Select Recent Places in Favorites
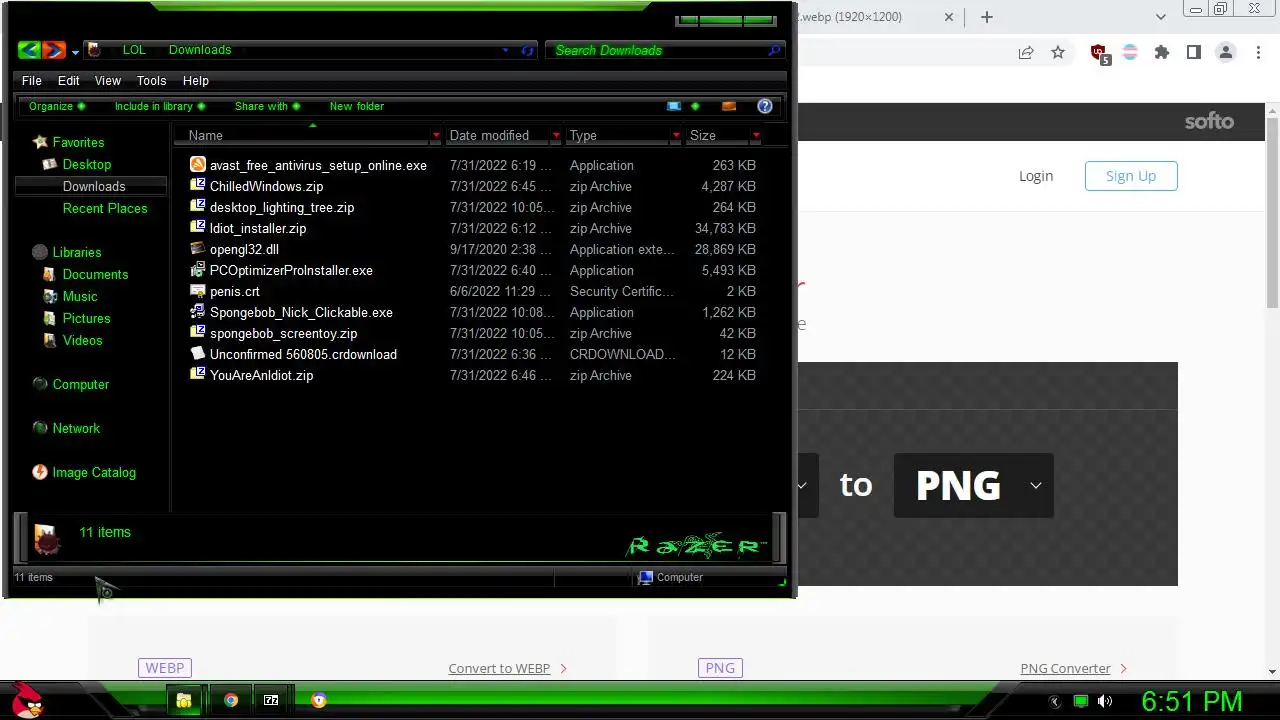The width and height of the screenshot is (1280, 720). (105, 208)
